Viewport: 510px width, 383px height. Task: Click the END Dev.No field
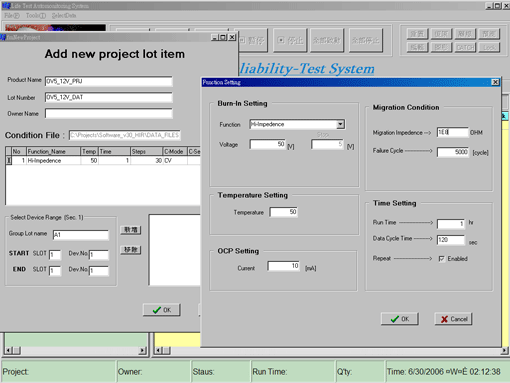coord(99,271)
